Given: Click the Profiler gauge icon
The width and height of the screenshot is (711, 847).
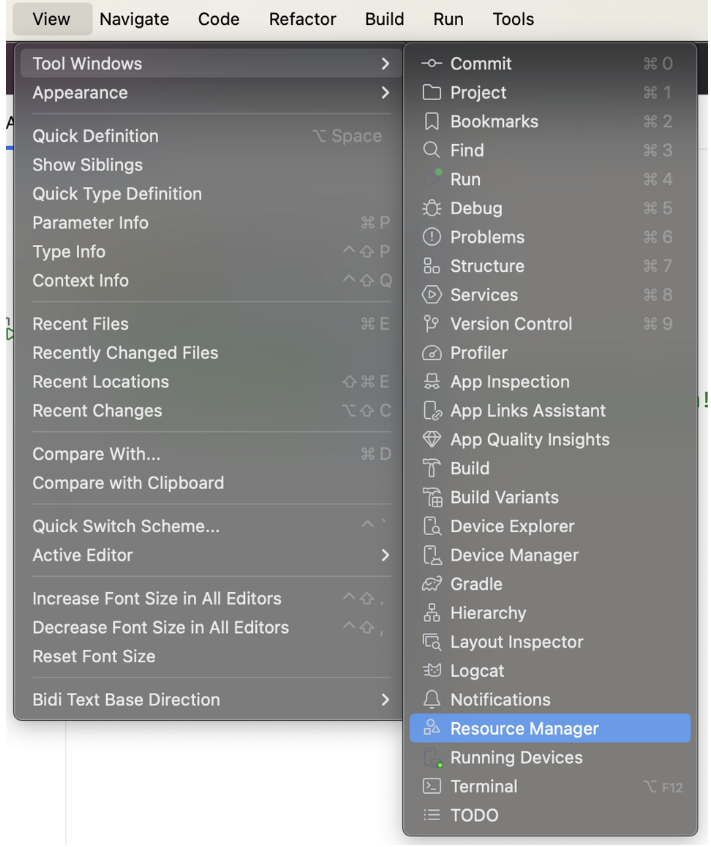Looking at the screenshot, I should (432, 353).
